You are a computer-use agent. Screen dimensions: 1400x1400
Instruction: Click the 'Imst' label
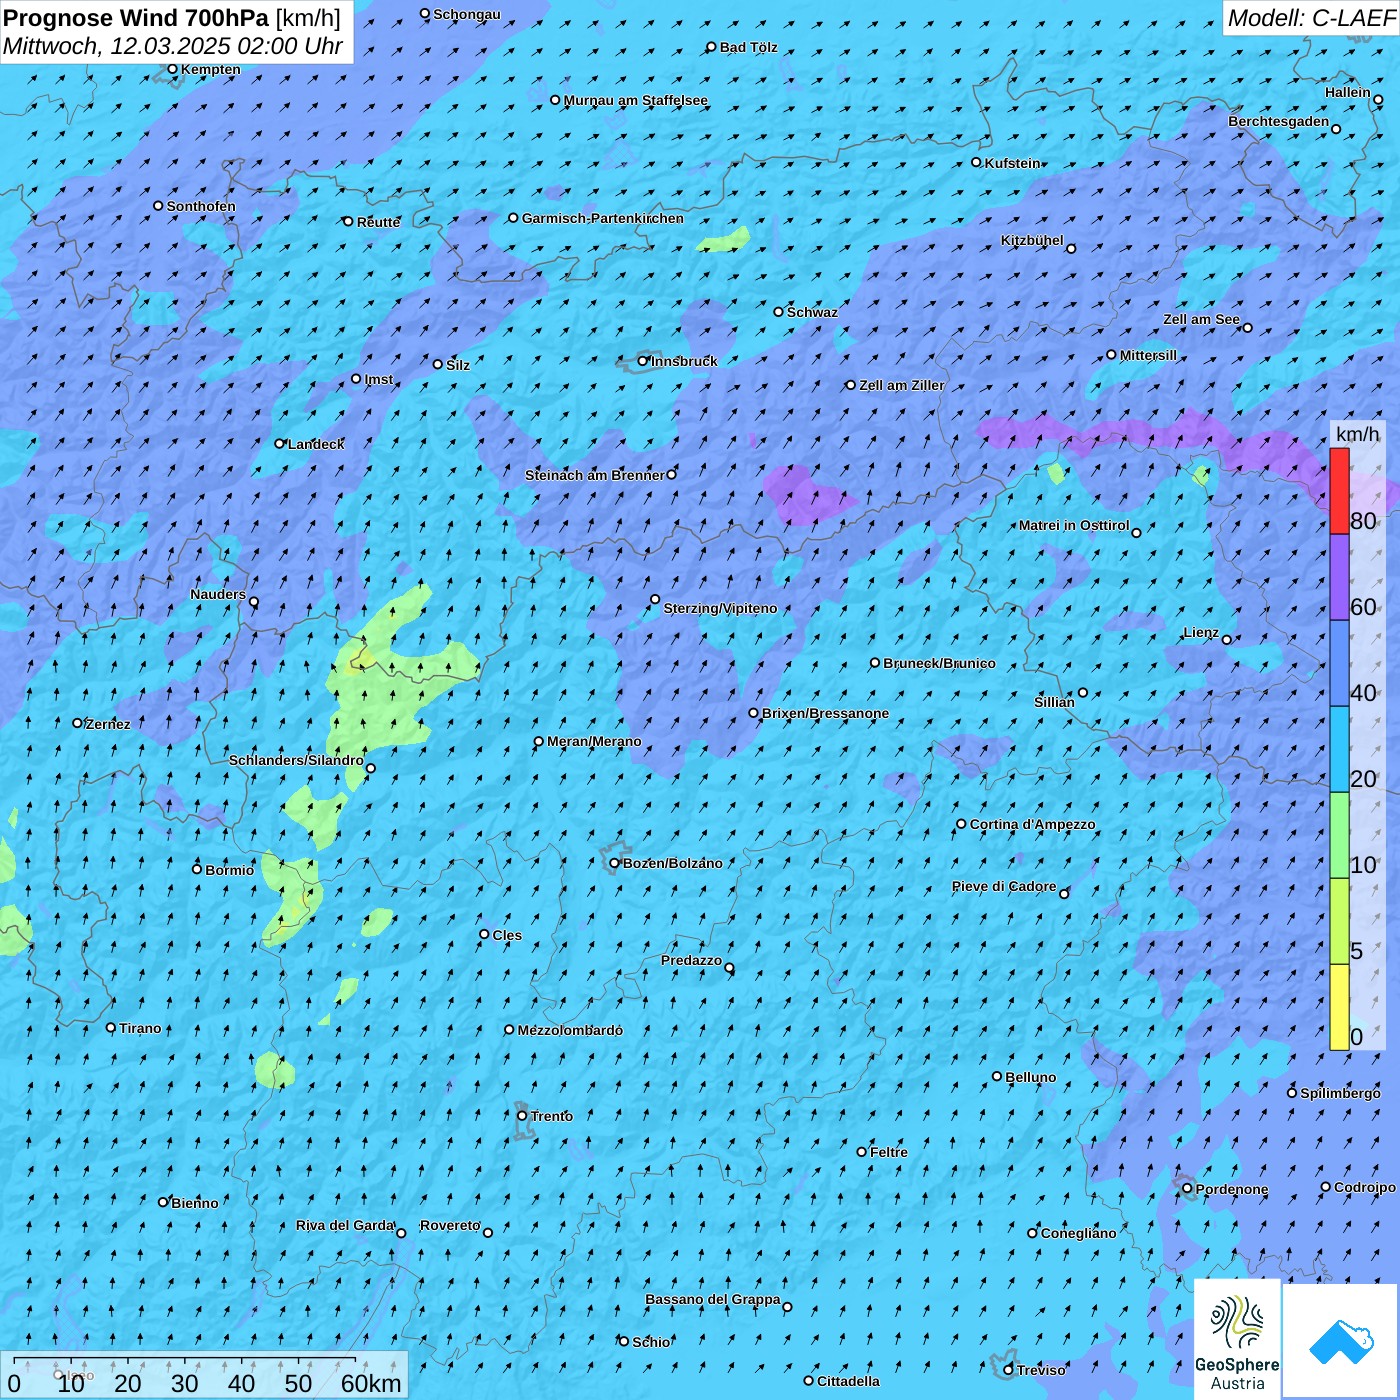coord(379,379)
